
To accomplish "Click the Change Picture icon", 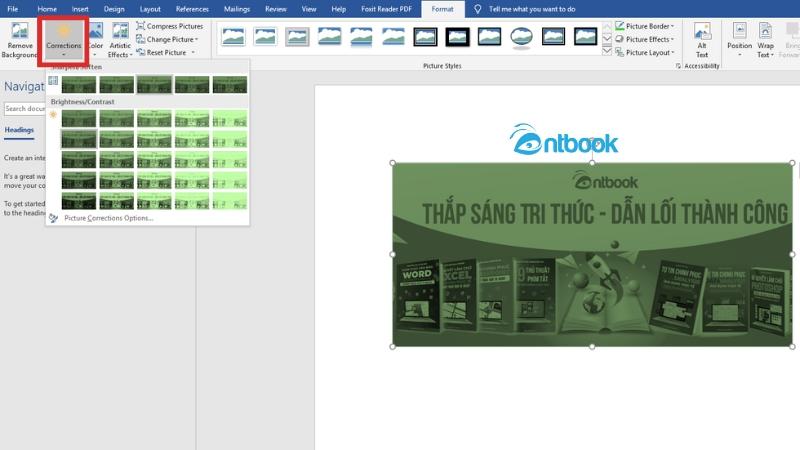I will coord(140,39).
